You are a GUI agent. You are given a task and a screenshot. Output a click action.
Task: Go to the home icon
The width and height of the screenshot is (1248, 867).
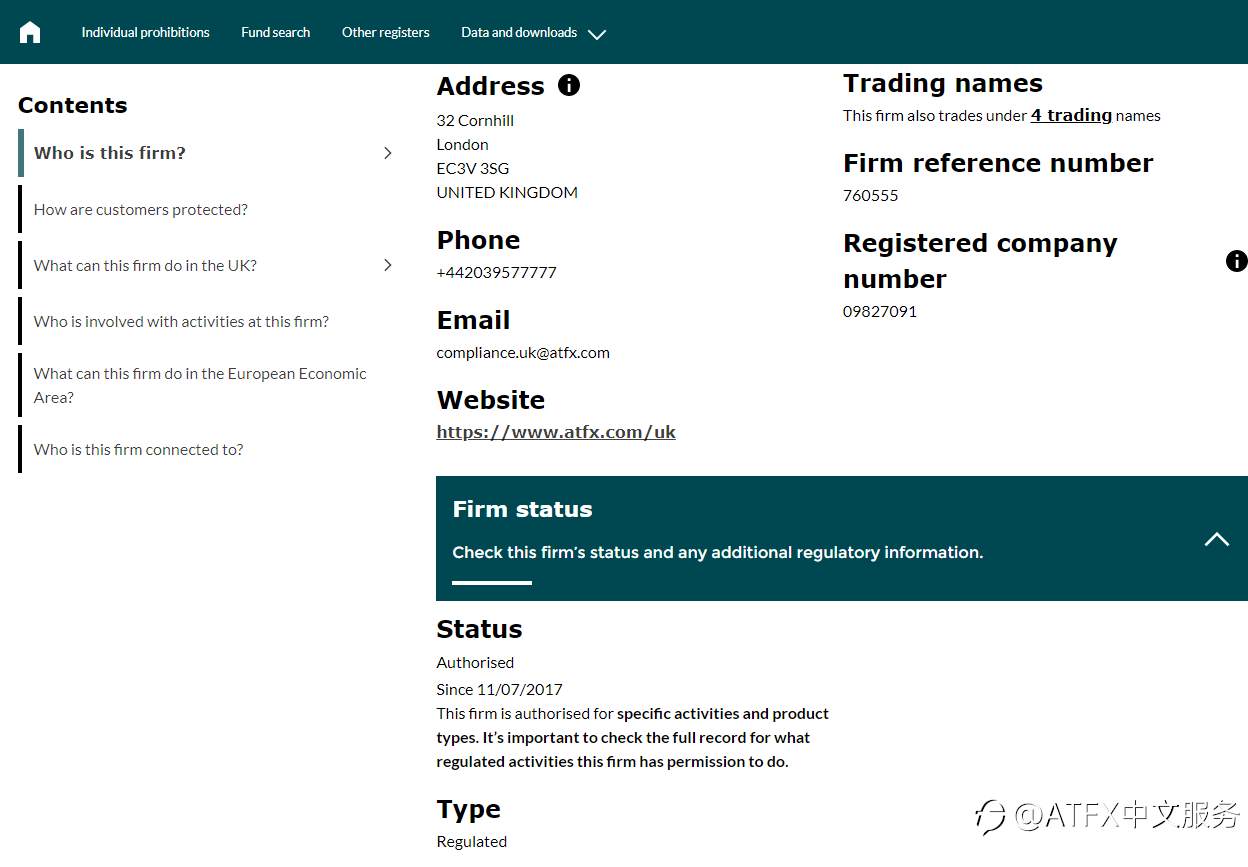coord(30,32)
